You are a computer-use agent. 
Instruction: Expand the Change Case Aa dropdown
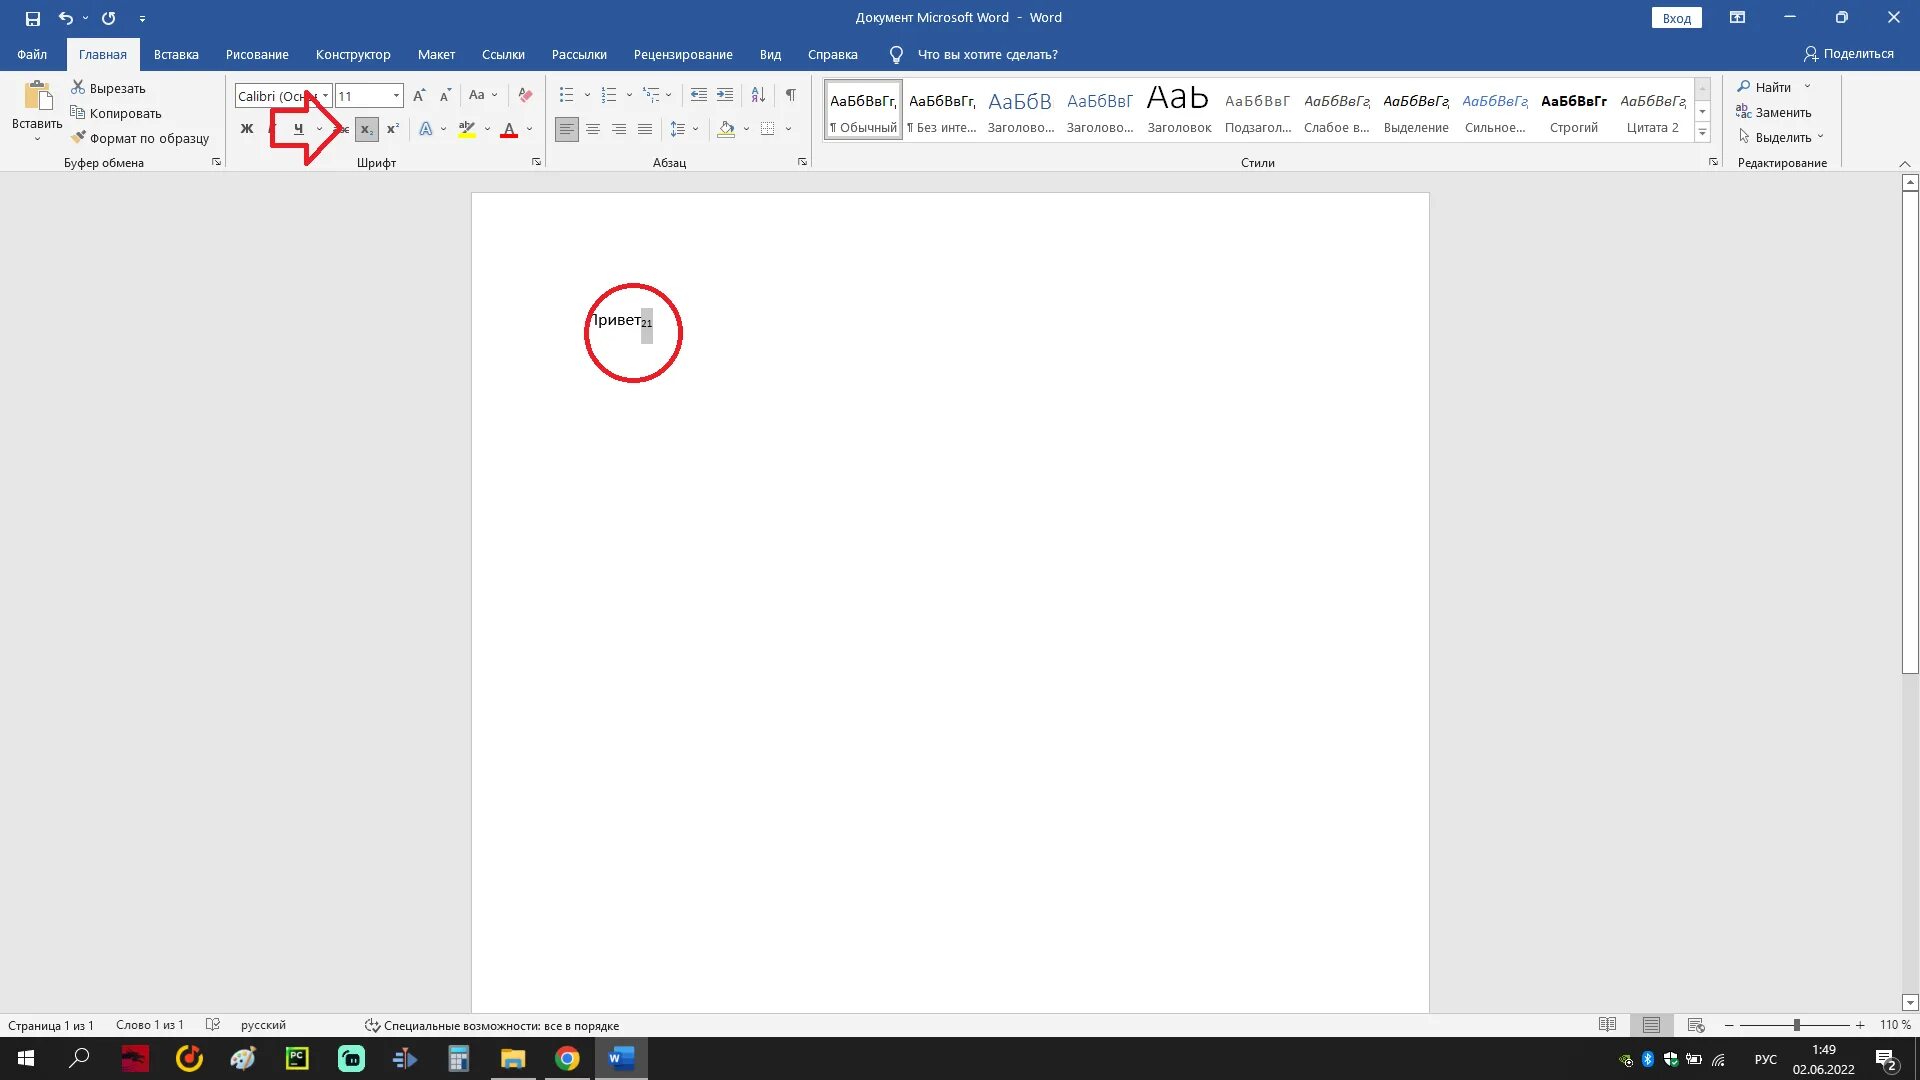pyautogui.click(x=494, y=95)
